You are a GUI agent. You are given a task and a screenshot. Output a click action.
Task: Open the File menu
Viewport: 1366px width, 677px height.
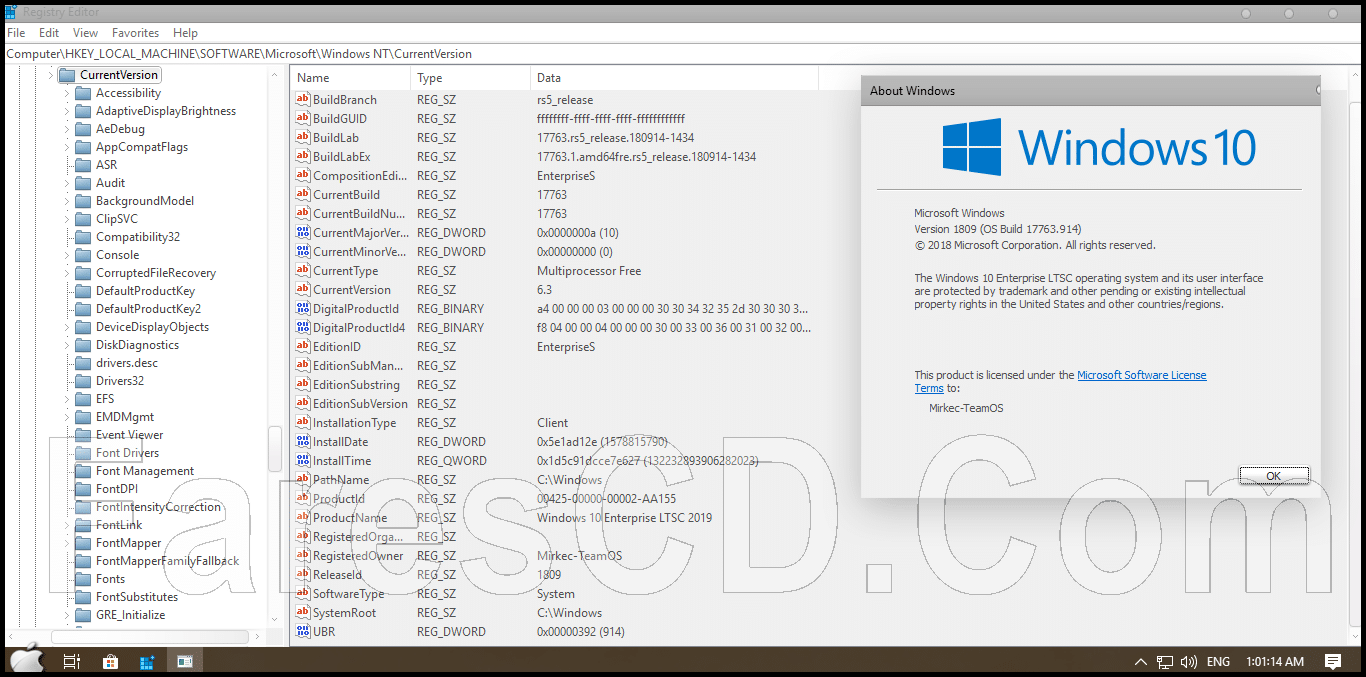pos(16,33)
